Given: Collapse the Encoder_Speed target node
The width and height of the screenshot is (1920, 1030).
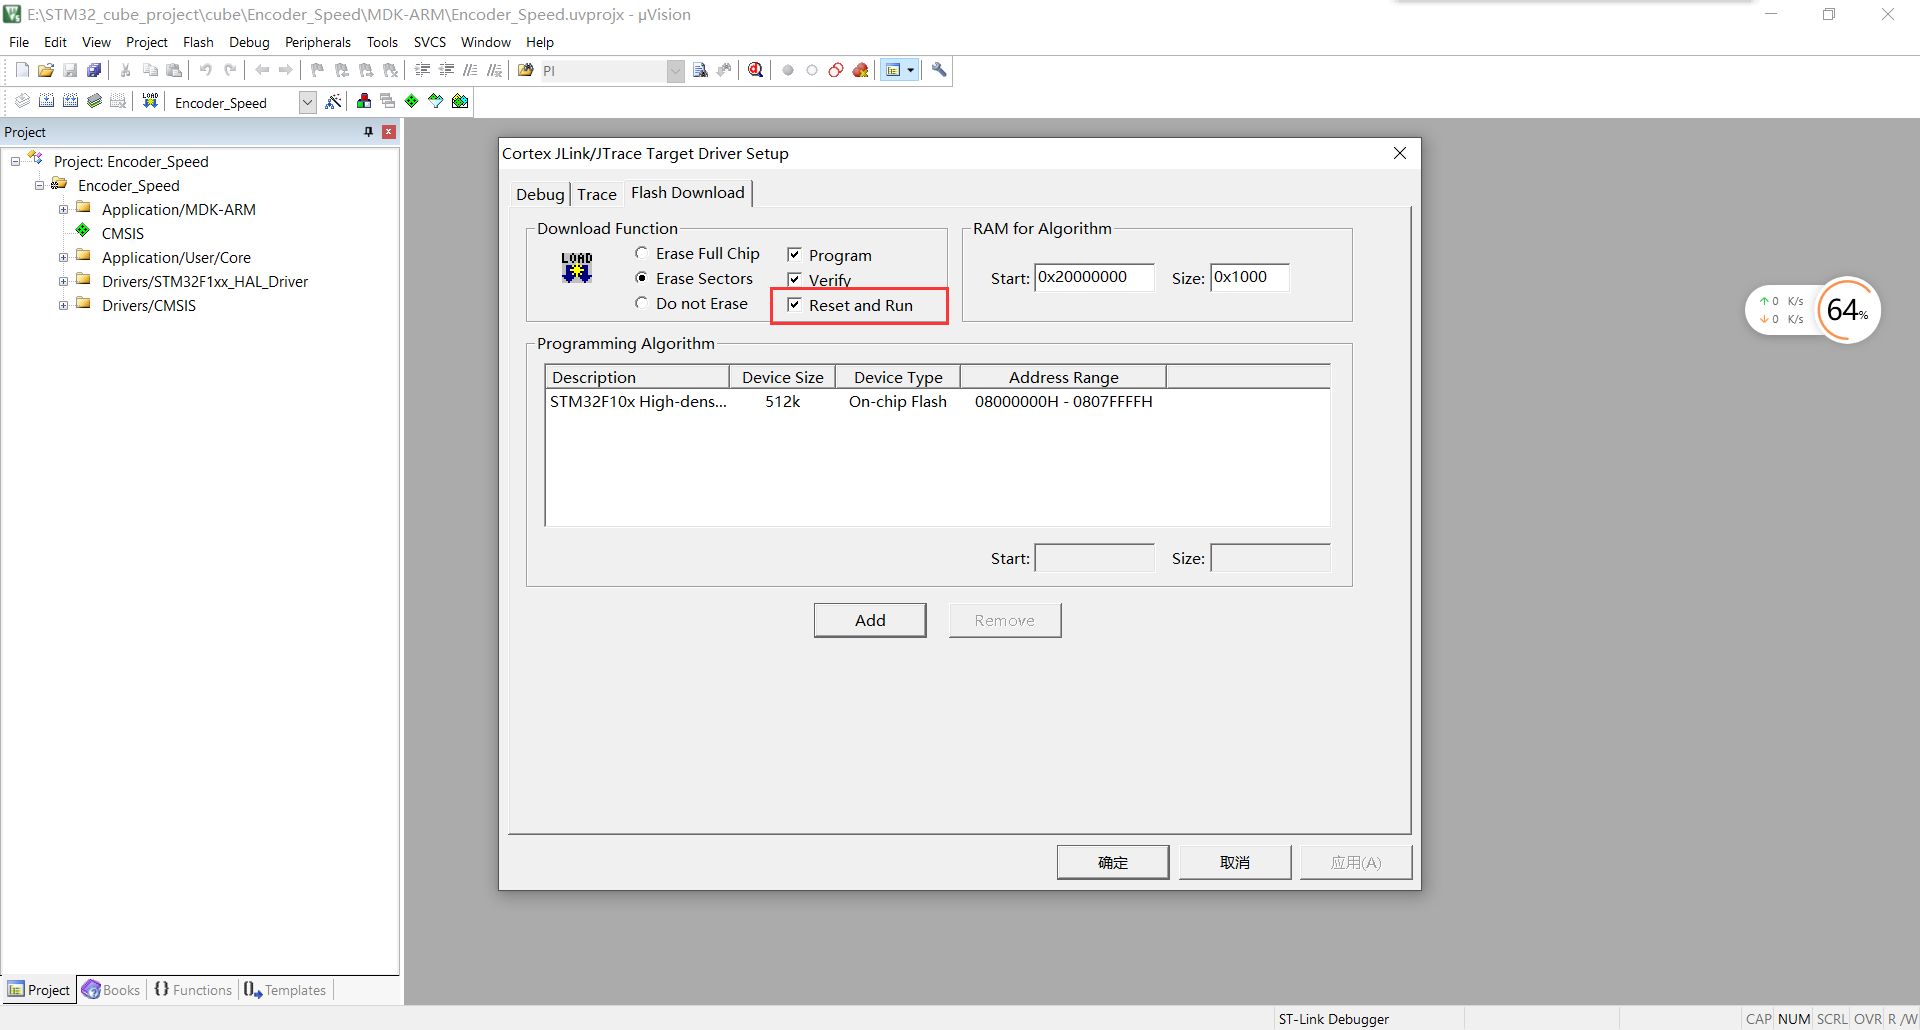Looking at the screenshot, I should [39, 185].
